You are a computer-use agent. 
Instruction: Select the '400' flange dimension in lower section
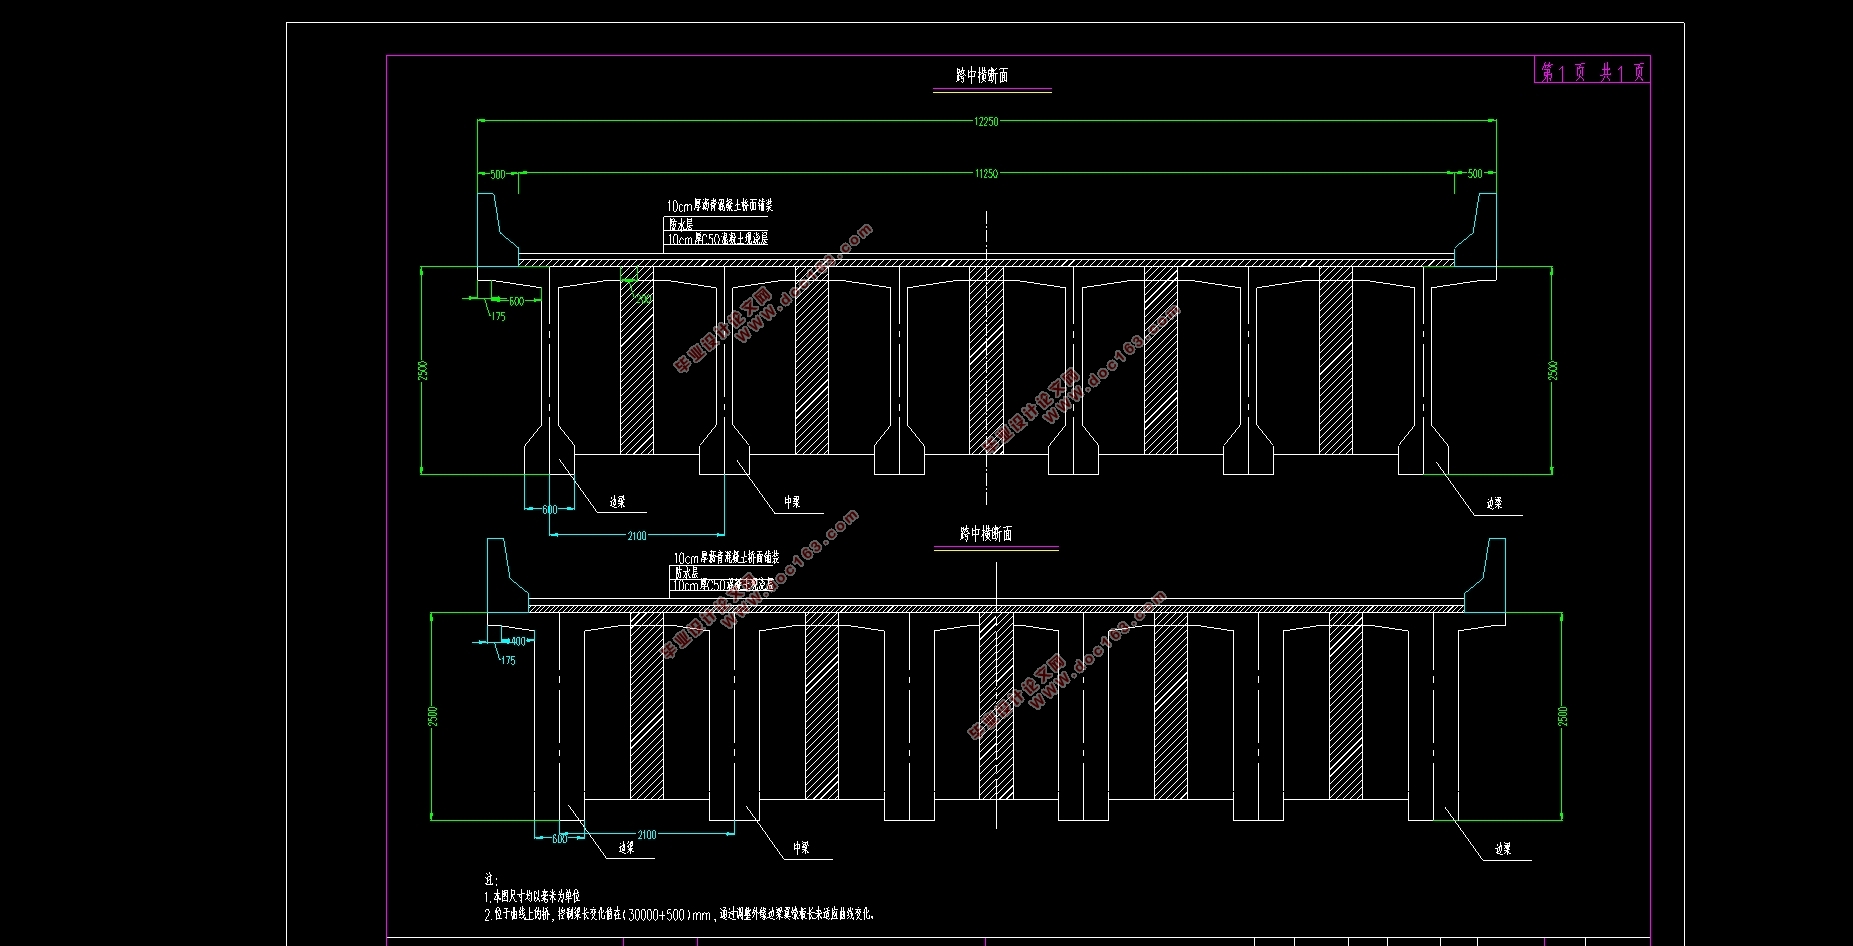(x=518, y=642)
